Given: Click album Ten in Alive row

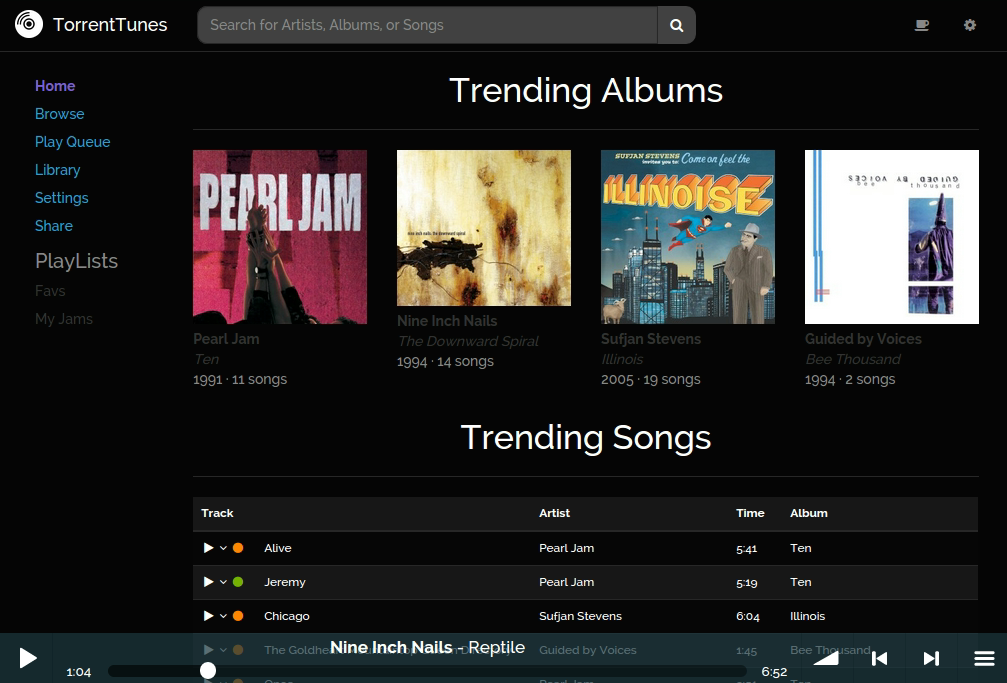Looking at the screenshot, I should tap(800, 548).
